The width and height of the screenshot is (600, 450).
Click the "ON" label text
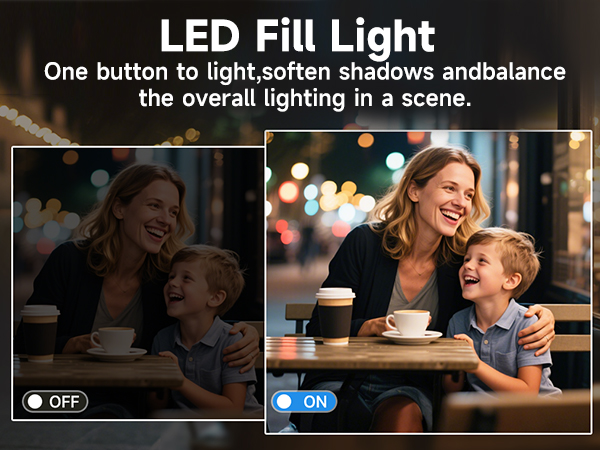tap(315, 402)
